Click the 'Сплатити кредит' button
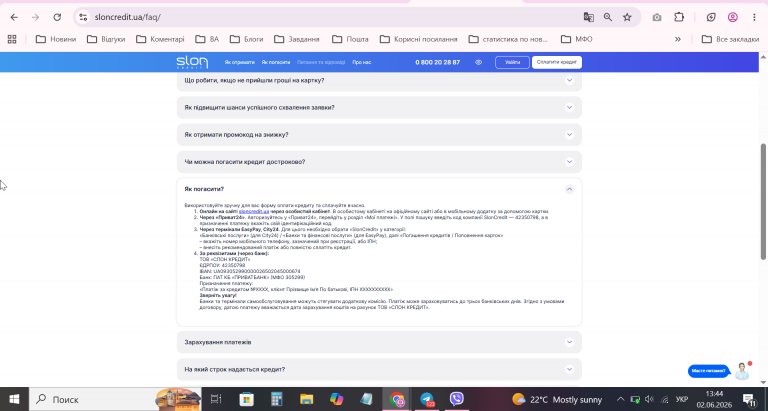The image size is (768, 411). pos(557,62)
